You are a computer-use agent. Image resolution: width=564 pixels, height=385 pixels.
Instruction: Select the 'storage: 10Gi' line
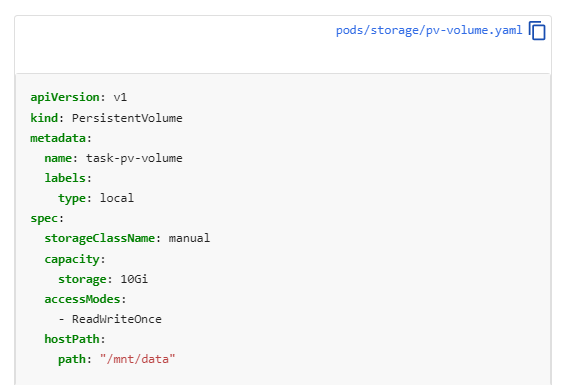(103, 279)
